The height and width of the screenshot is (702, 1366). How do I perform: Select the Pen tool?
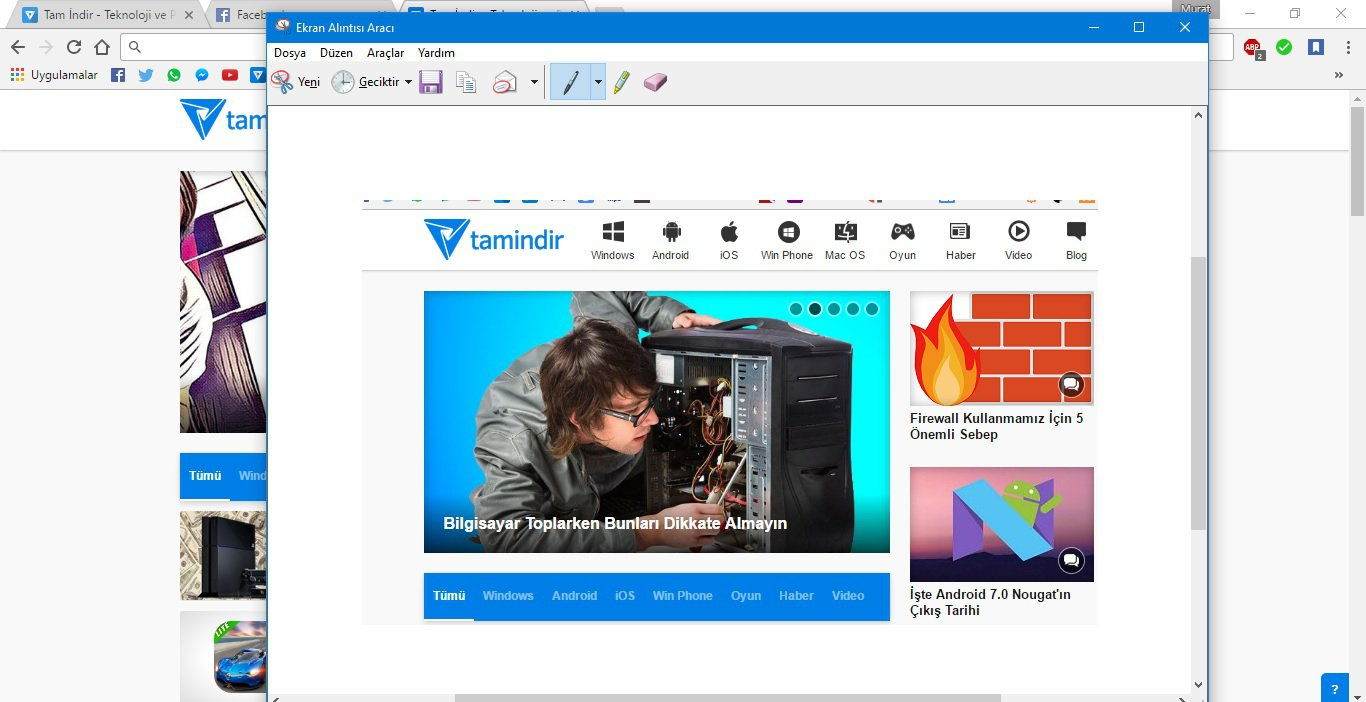[x=570, y=82]
